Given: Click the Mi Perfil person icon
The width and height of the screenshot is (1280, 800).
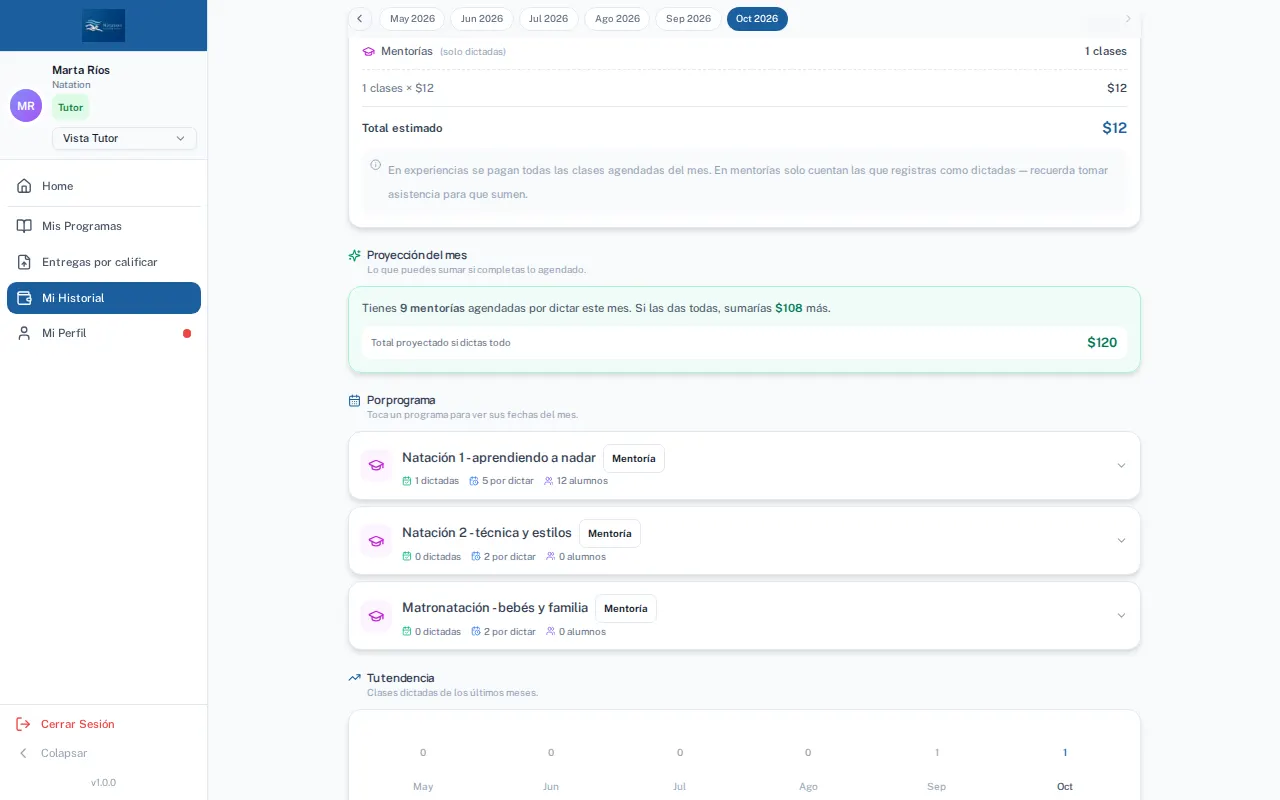Looking at the screenshot, I should point(24,333).
